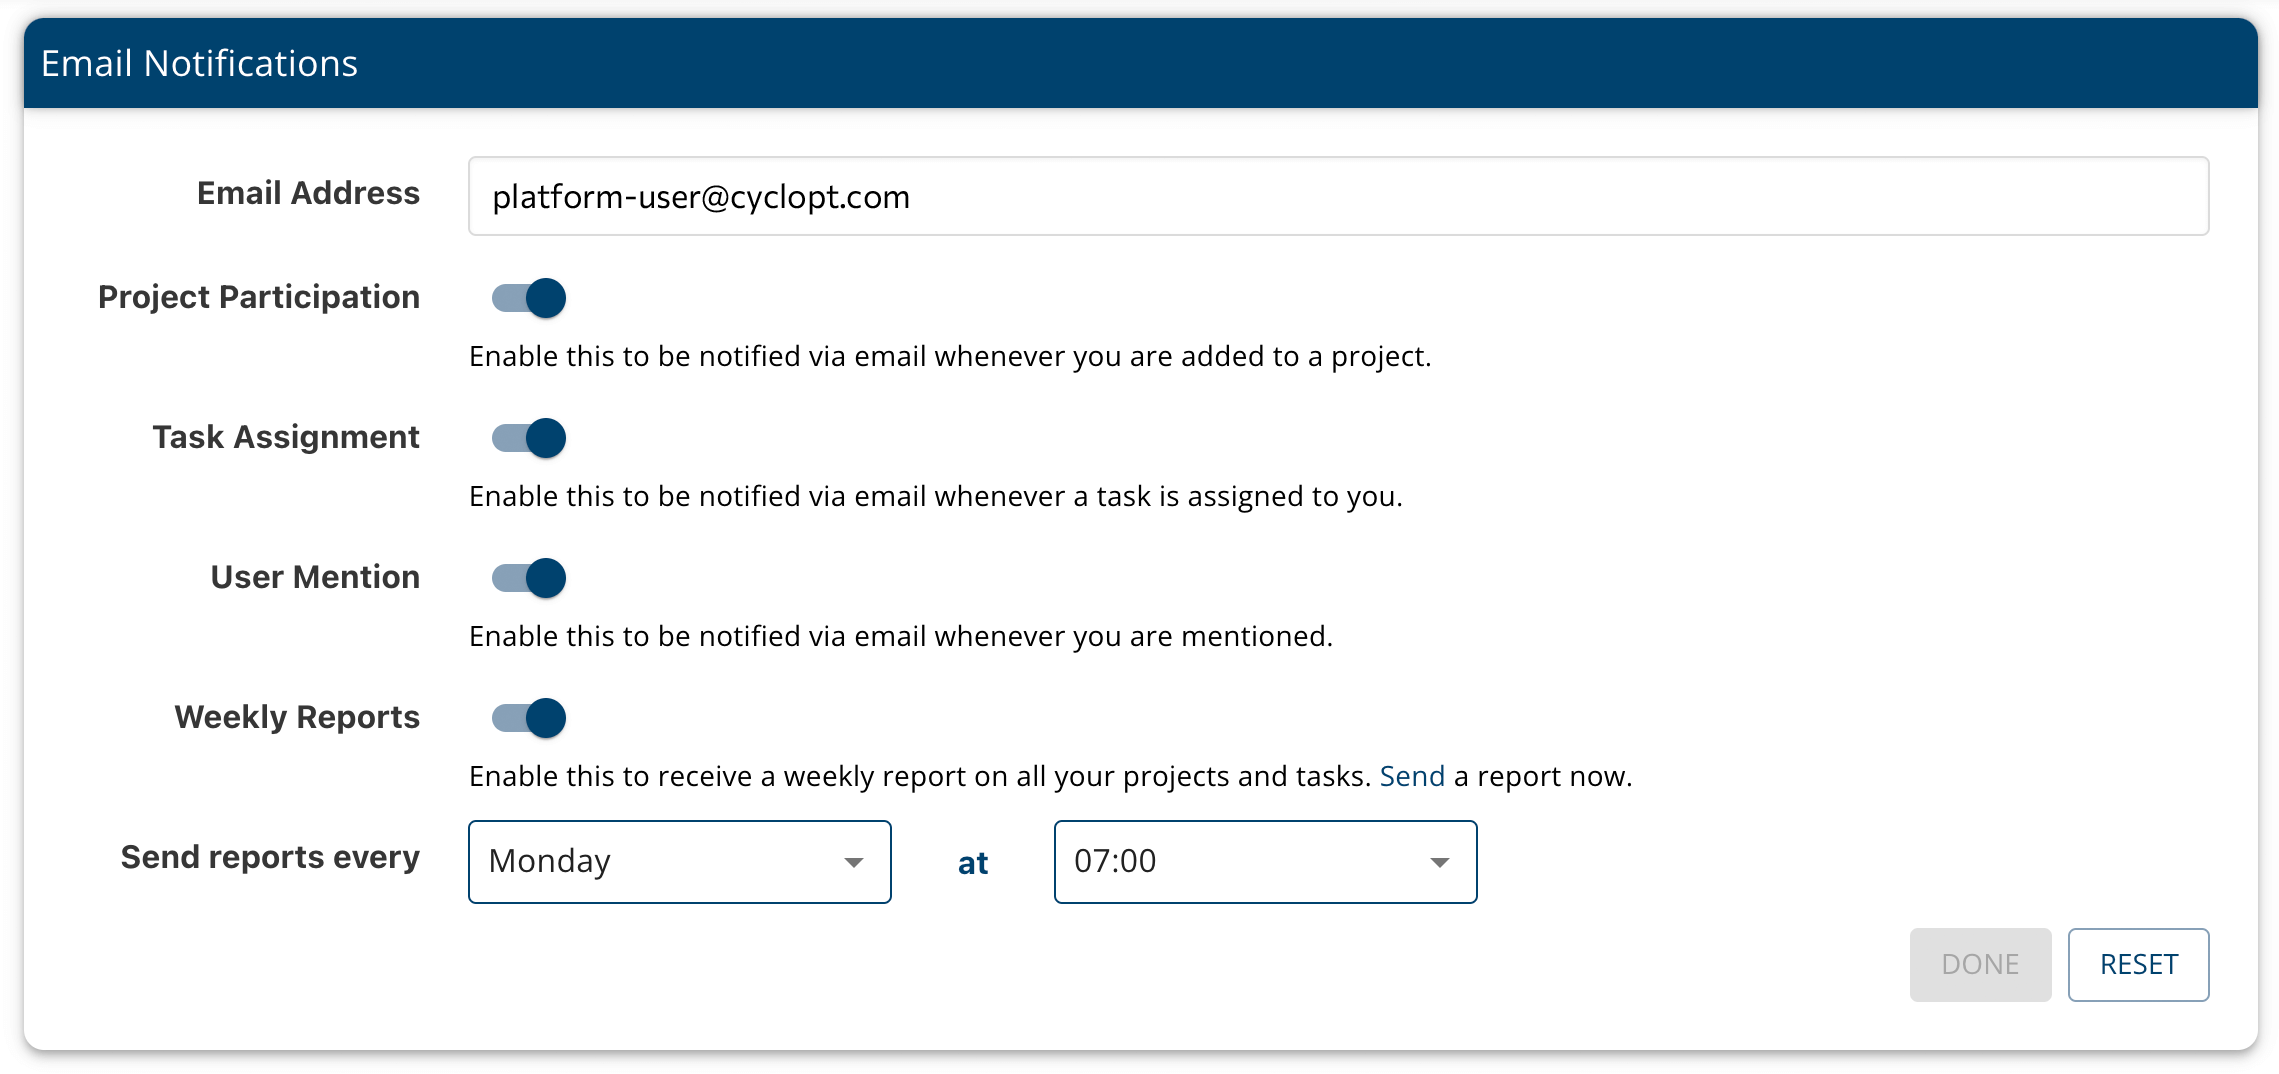This screenshot has width=2279, height=1074.
Task: Click the Task Assignment label
Action: point(286,437)
